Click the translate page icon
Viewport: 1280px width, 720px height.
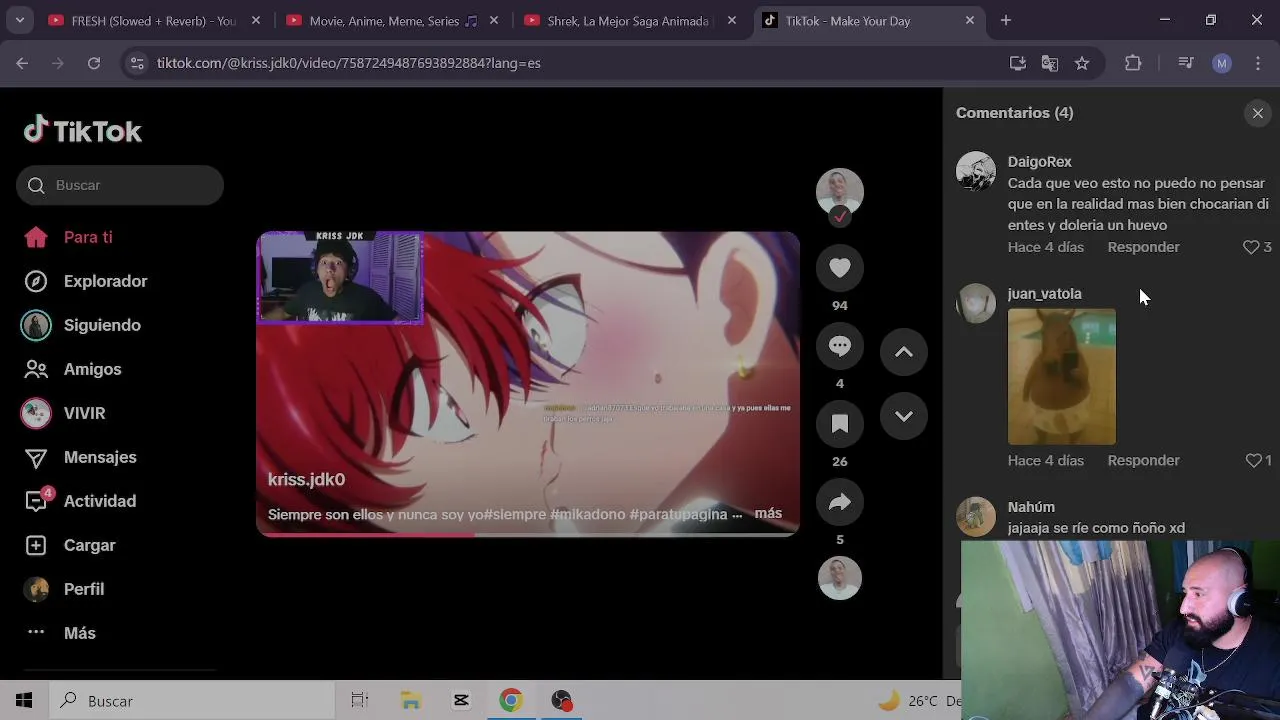pos(1050,63)
